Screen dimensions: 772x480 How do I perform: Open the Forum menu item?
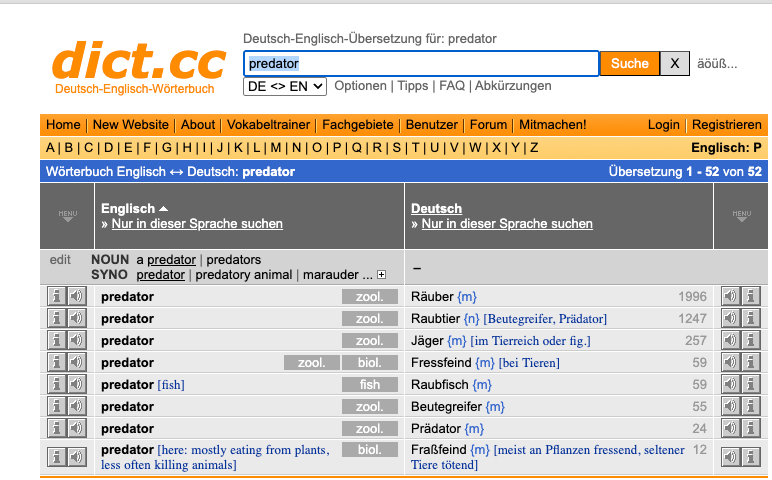[x=488, y=125]
